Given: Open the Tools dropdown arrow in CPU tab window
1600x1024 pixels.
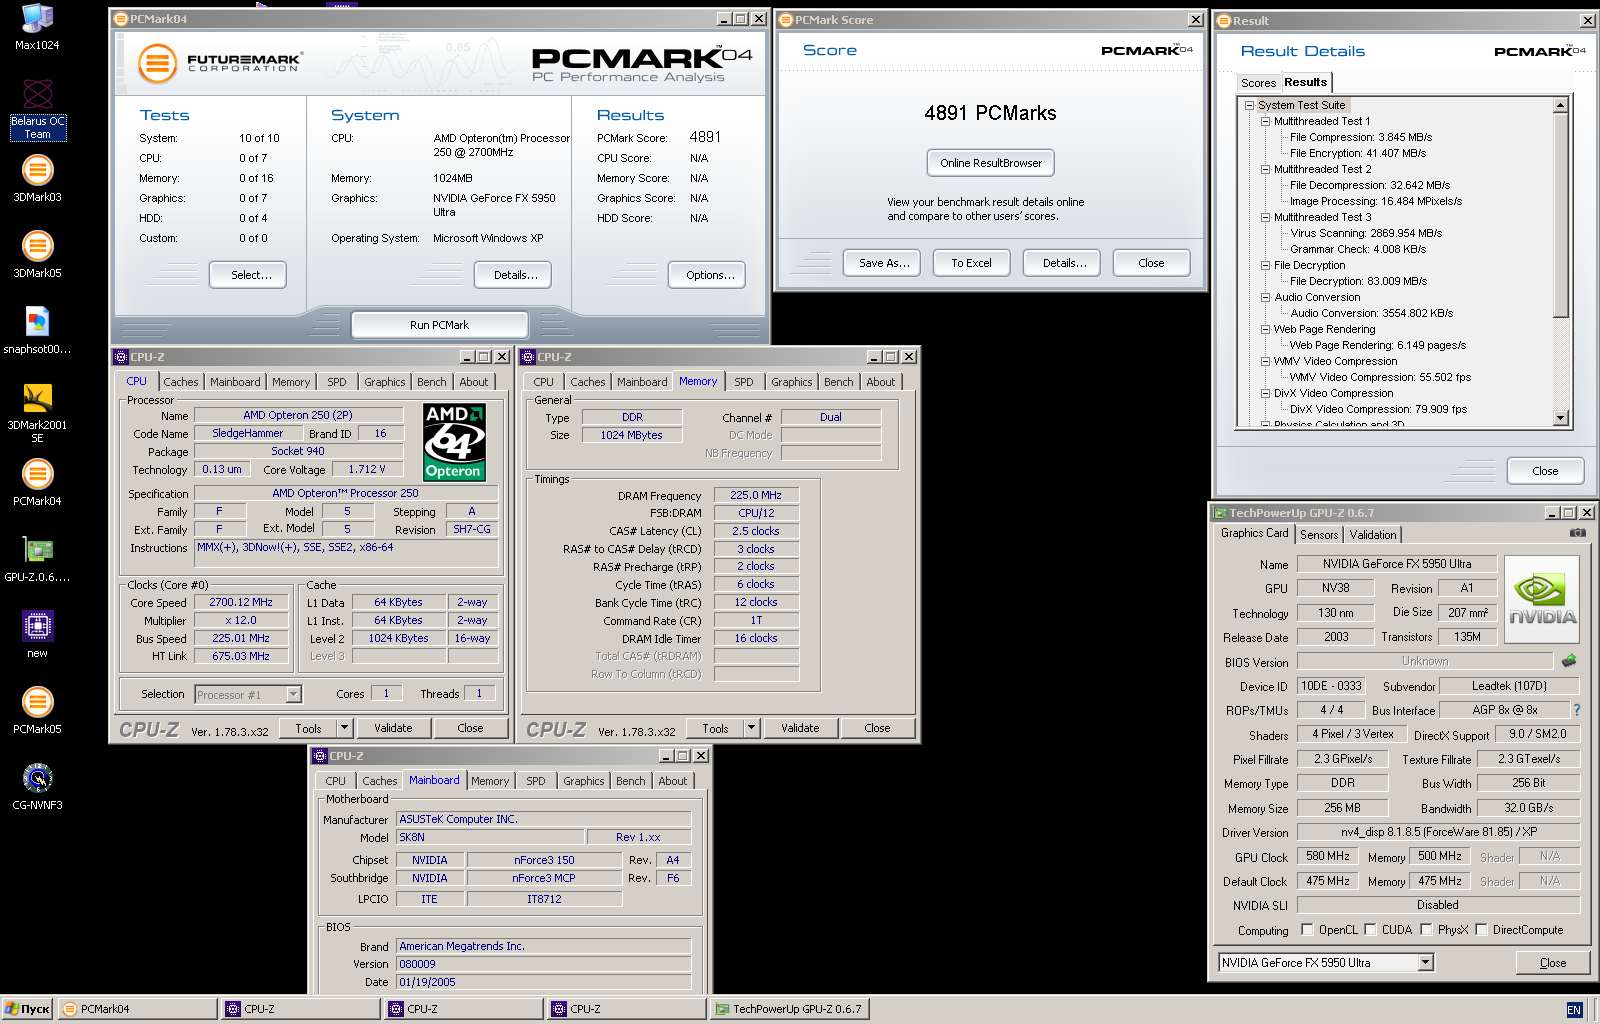Looking at the screenshot, I should point(345,728).
